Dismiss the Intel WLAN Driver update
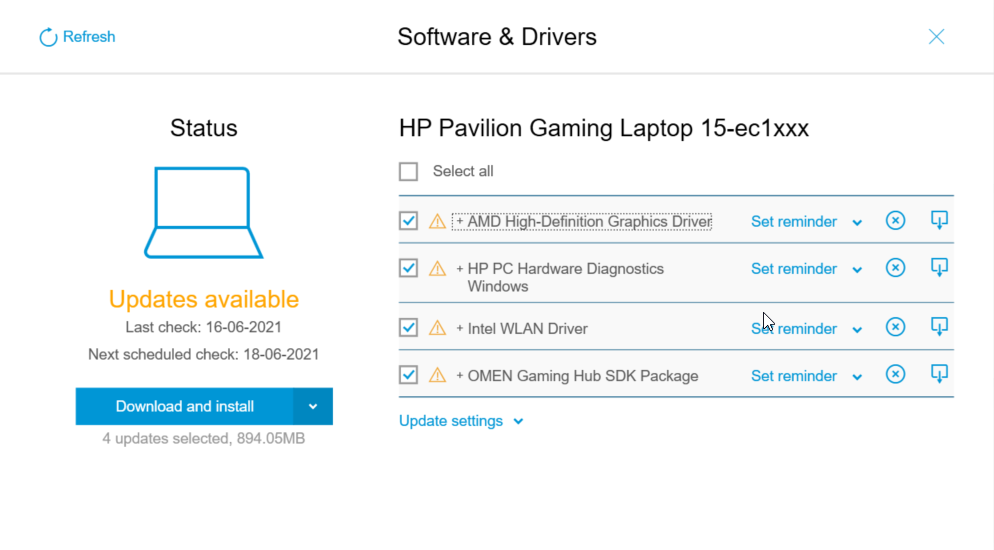This screenshot has height=550, width=994. click(895, 328)
